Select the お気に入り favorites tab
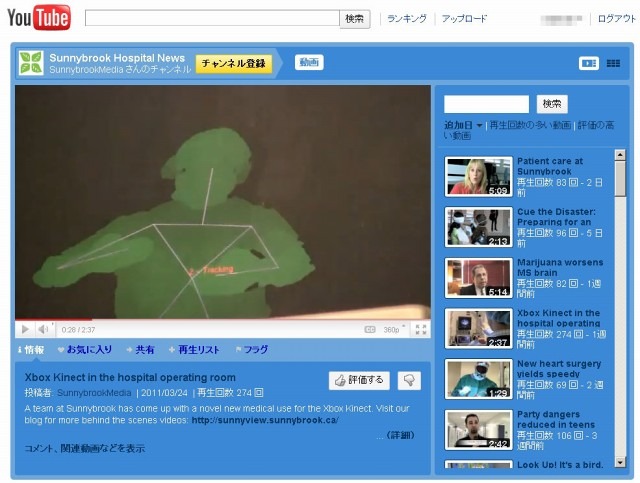640x483 pixels. click(85, 350)
